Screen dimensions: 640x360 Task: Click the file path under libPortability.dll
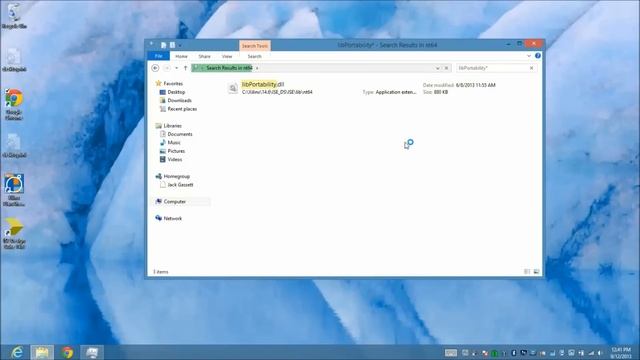click(277, 92)
